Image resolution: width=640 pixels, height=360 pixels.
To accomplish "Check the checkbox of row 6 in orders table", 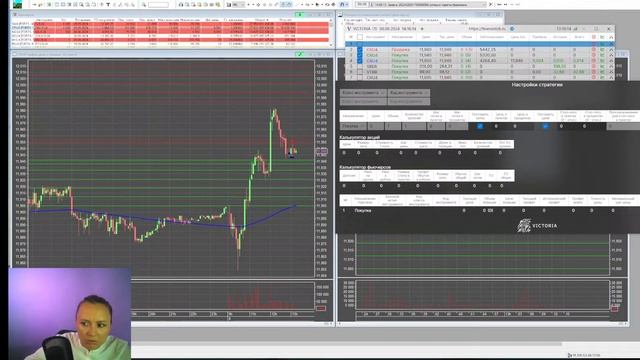I will [x=360, y=71].
